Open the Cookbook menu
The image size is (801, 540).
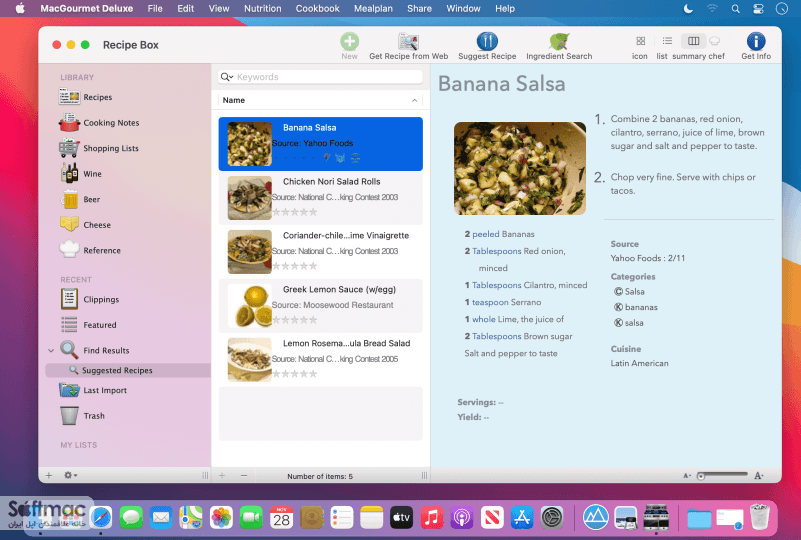(317, 9)
